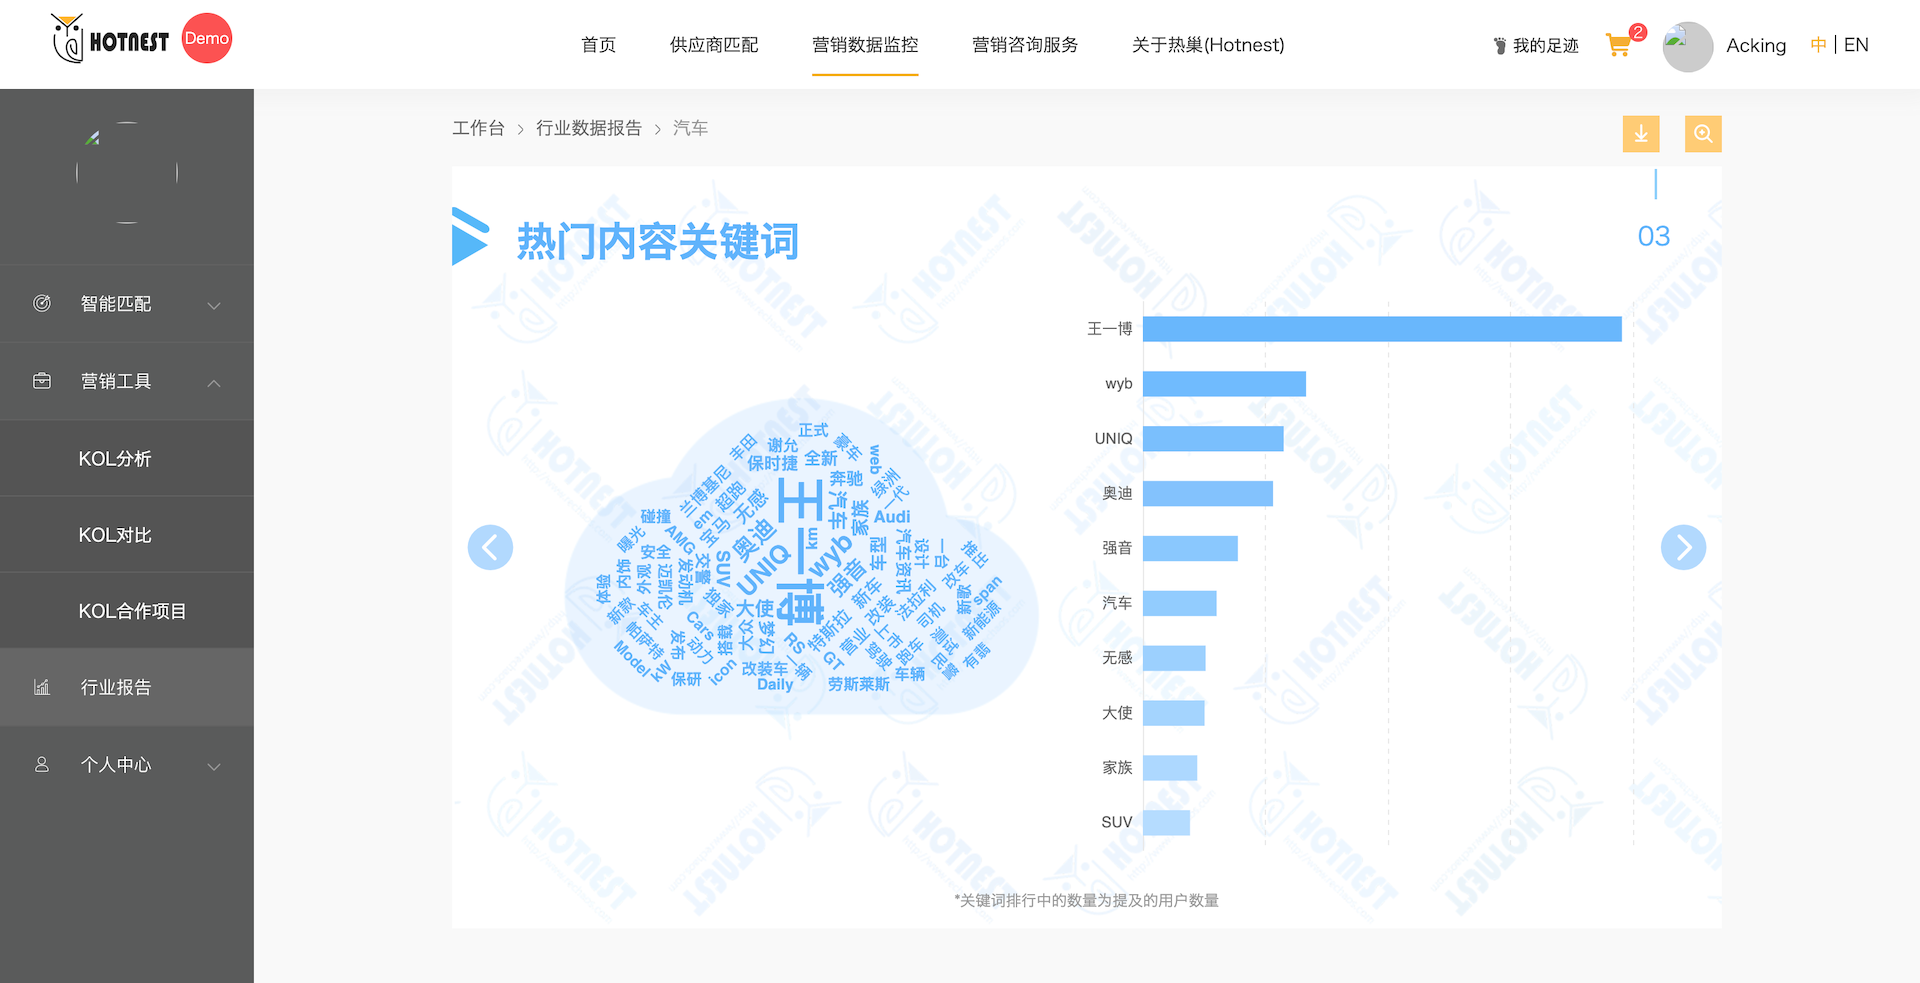Open 我的足迹 footprint icon link
The image size is (1920, 983).
click(1536, 46)
